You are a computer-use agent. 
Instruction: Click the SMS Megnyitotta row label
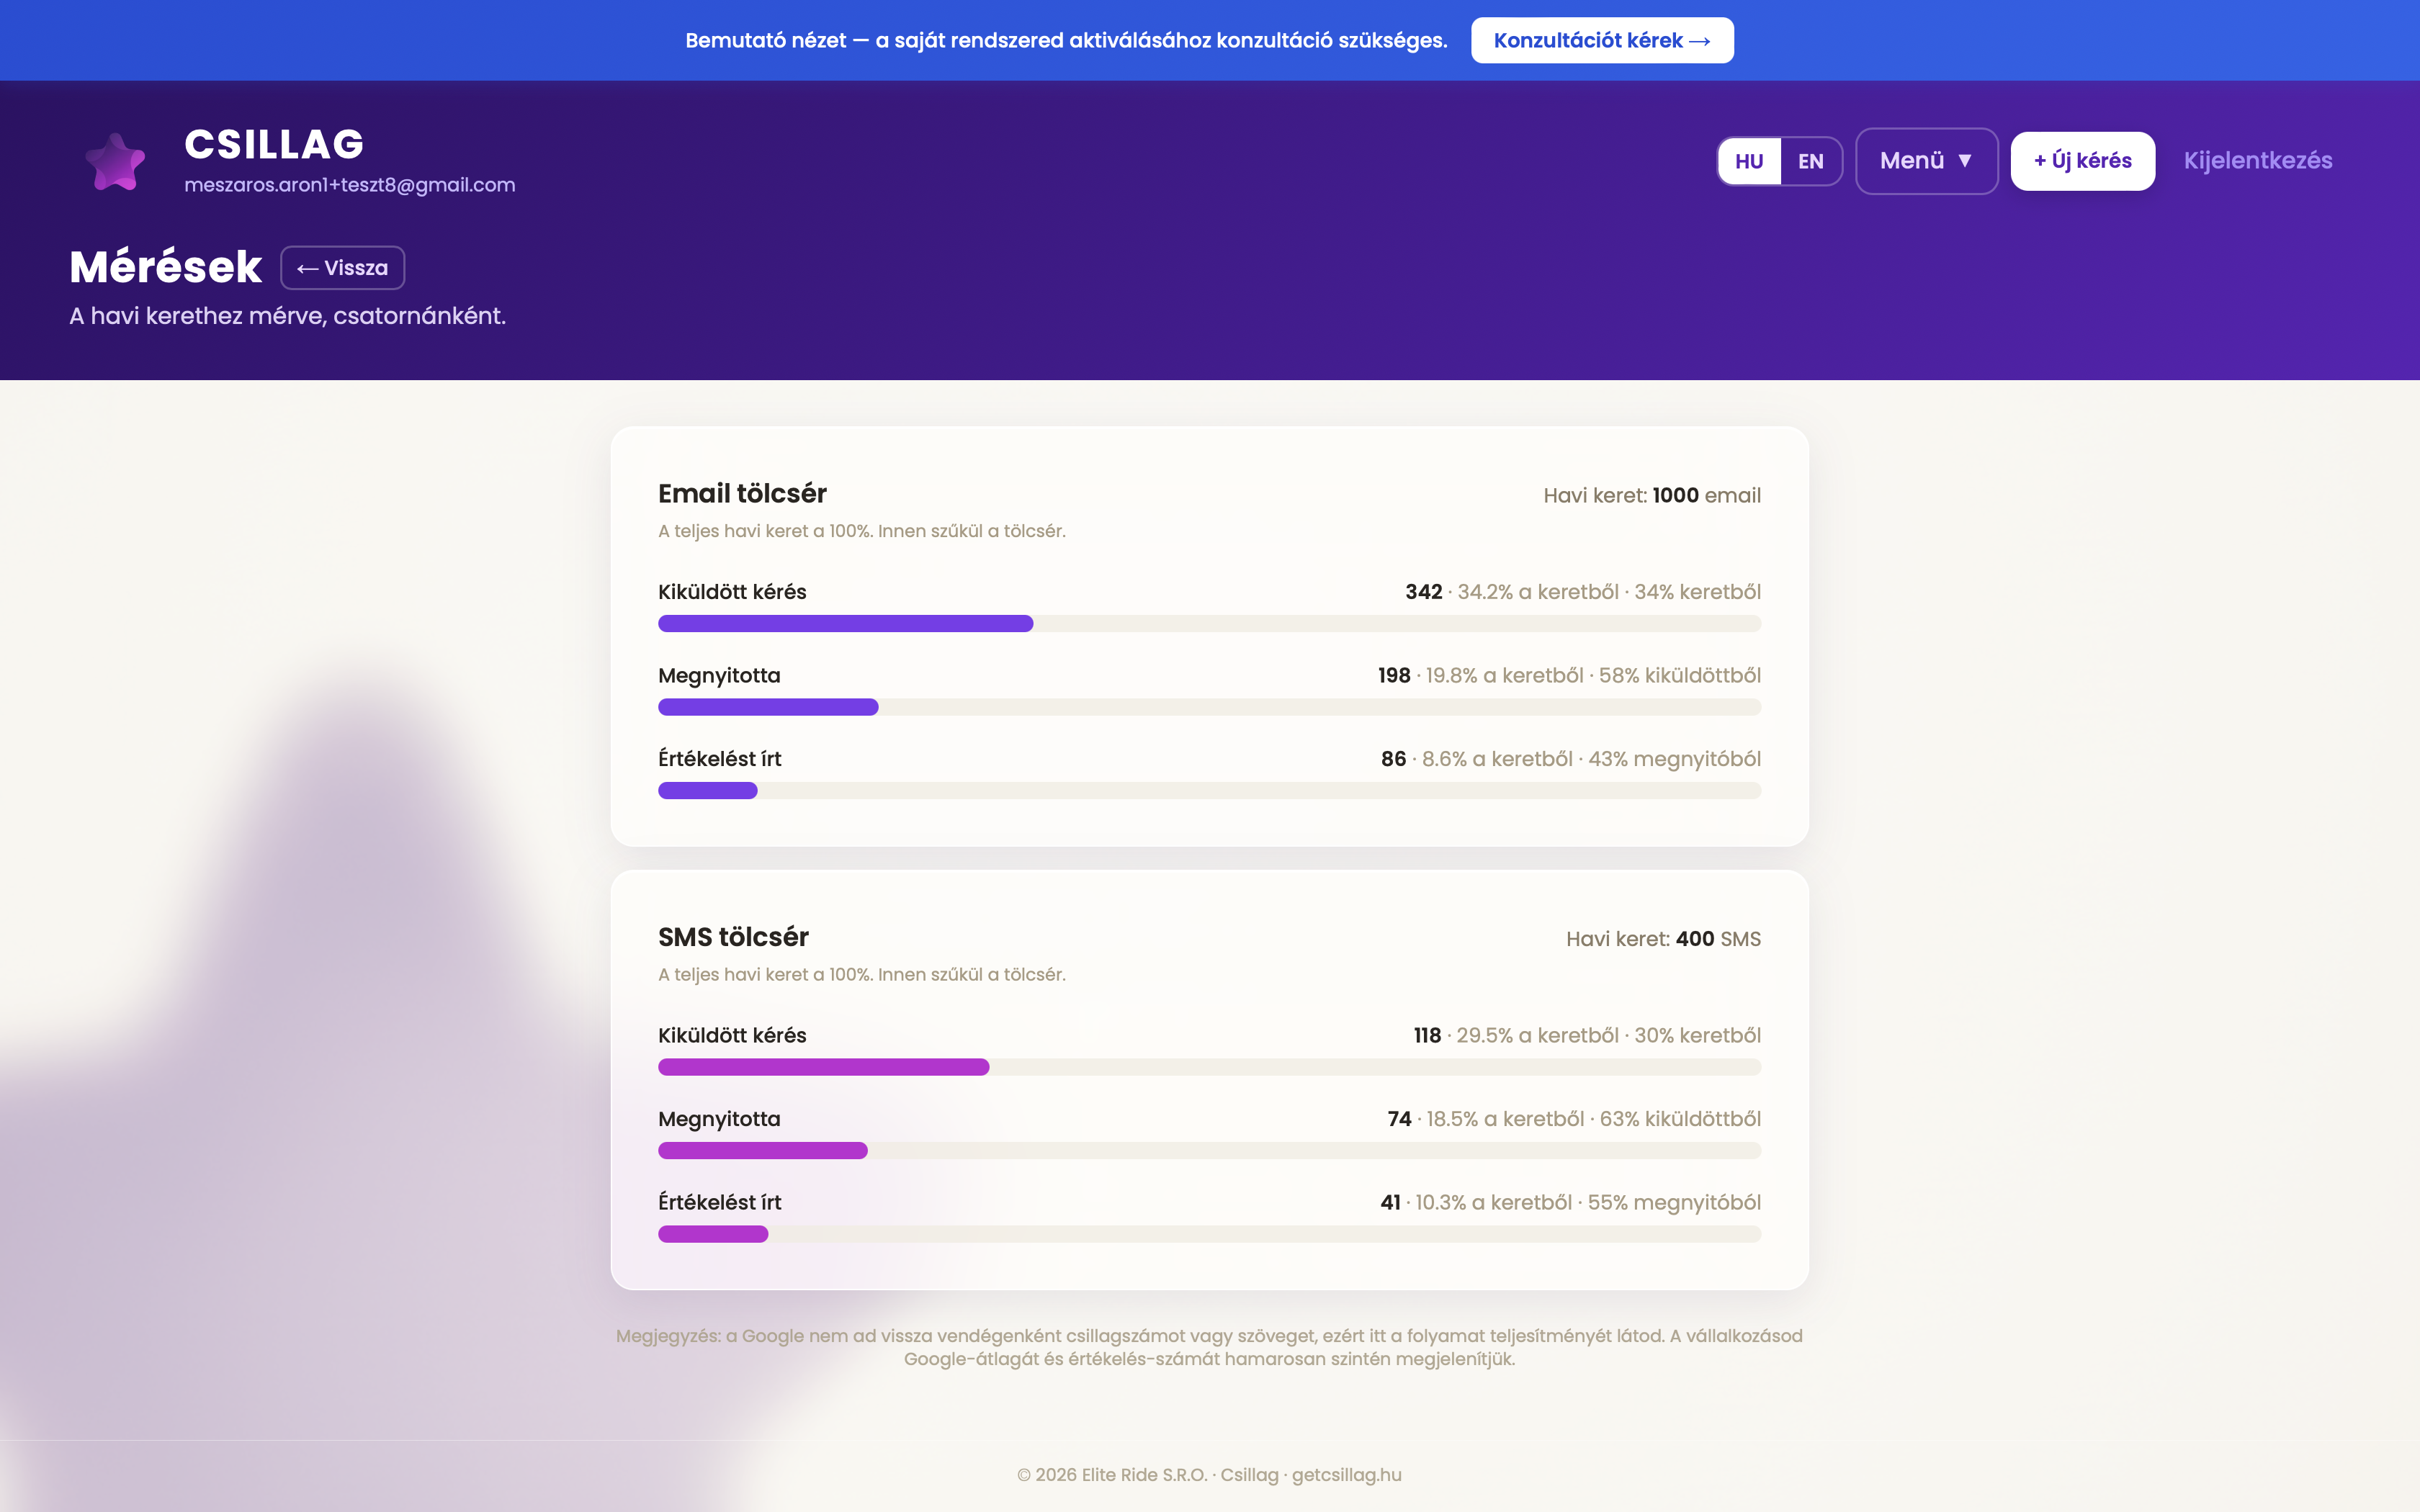click(x=719, y=1119)
